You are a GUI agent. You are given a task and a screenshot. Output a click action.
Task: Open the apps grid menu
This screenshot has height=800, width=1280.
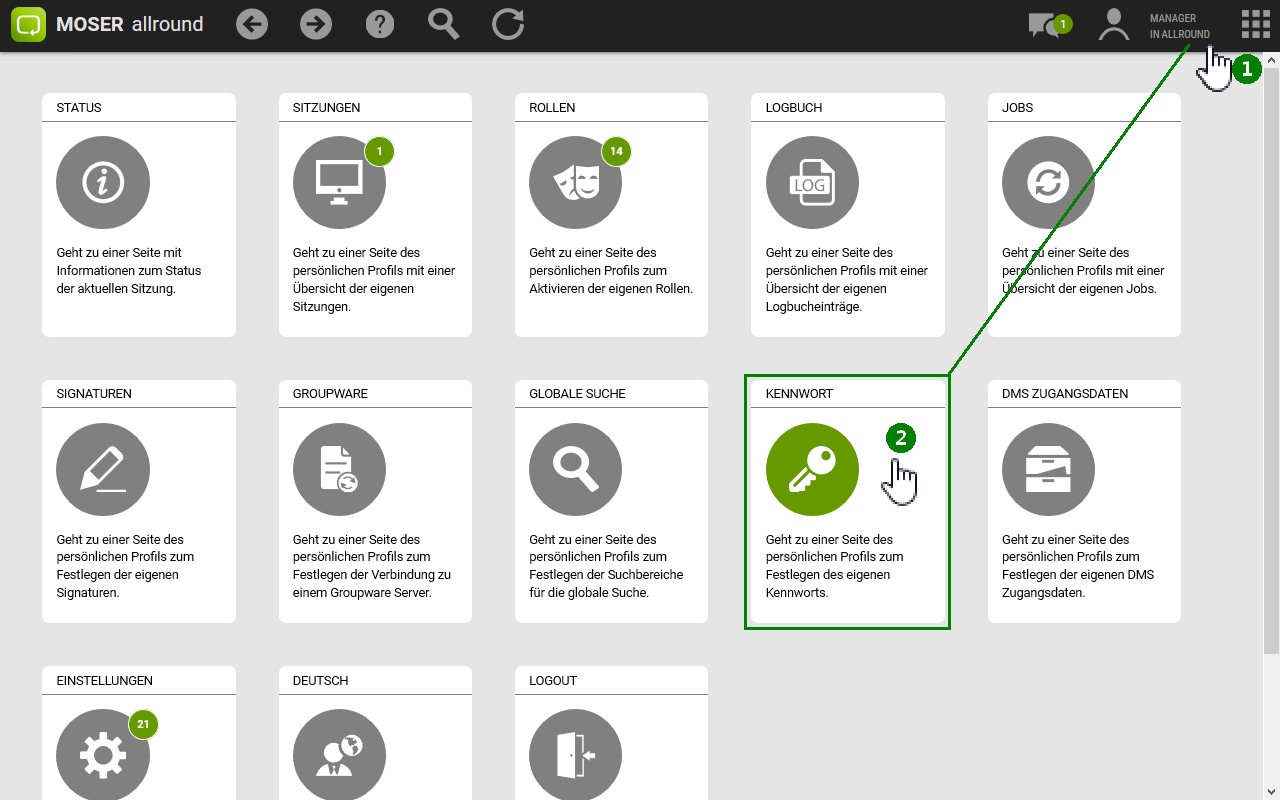[x=1255, y=25]
